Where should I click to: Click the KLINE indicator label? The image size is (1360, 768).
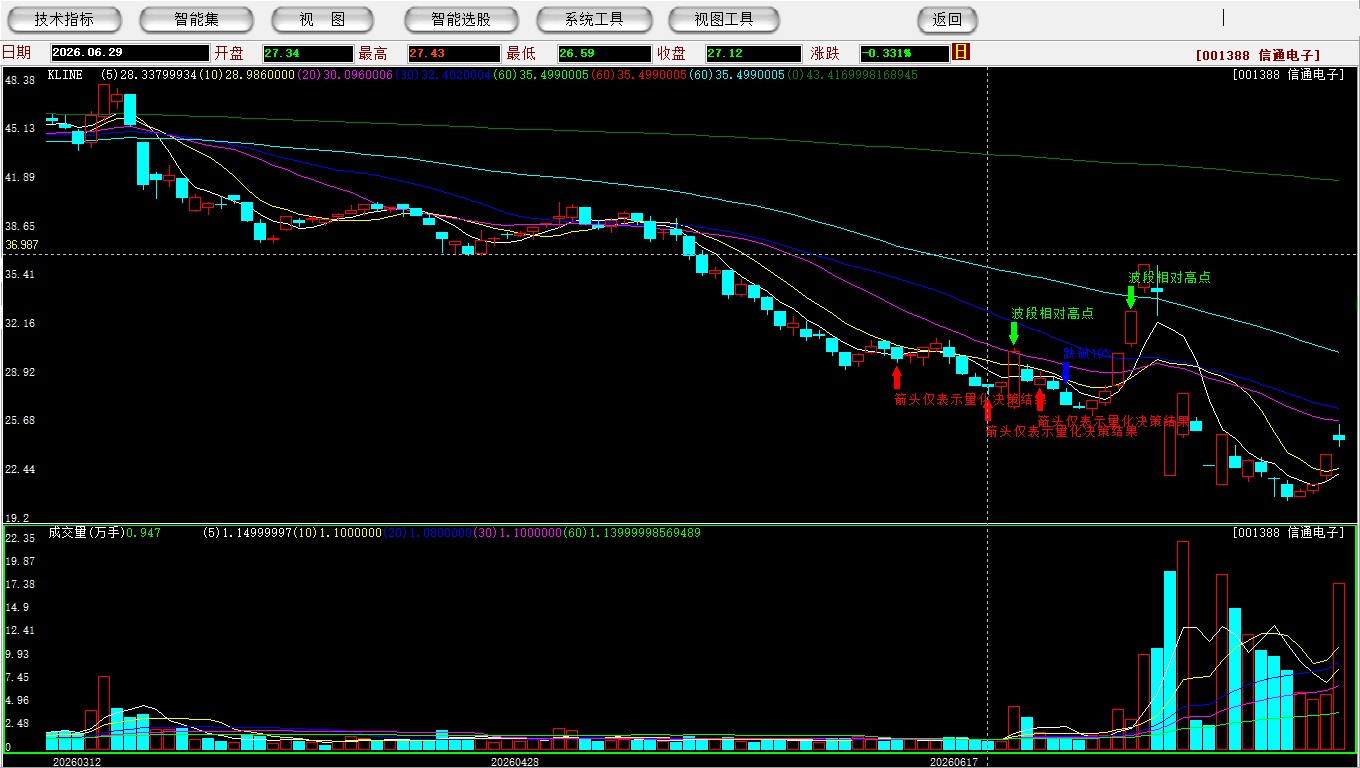65,75
